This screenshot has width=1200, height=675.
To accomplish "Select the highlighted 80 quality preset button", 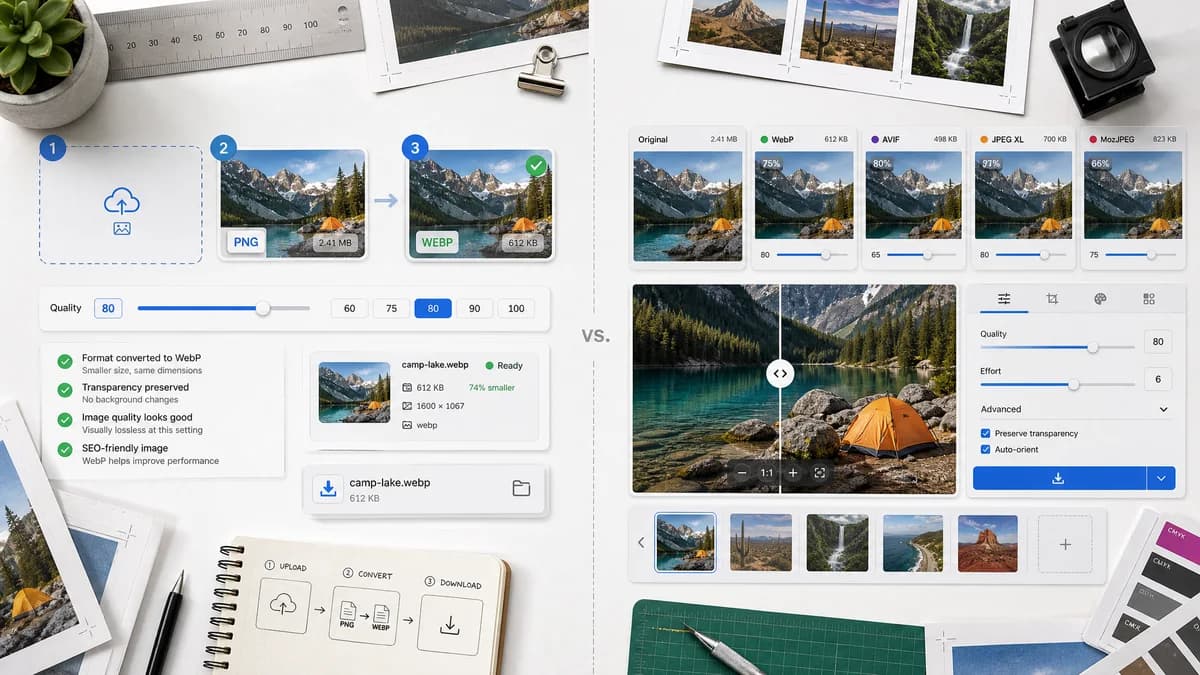I will (433, 308).
